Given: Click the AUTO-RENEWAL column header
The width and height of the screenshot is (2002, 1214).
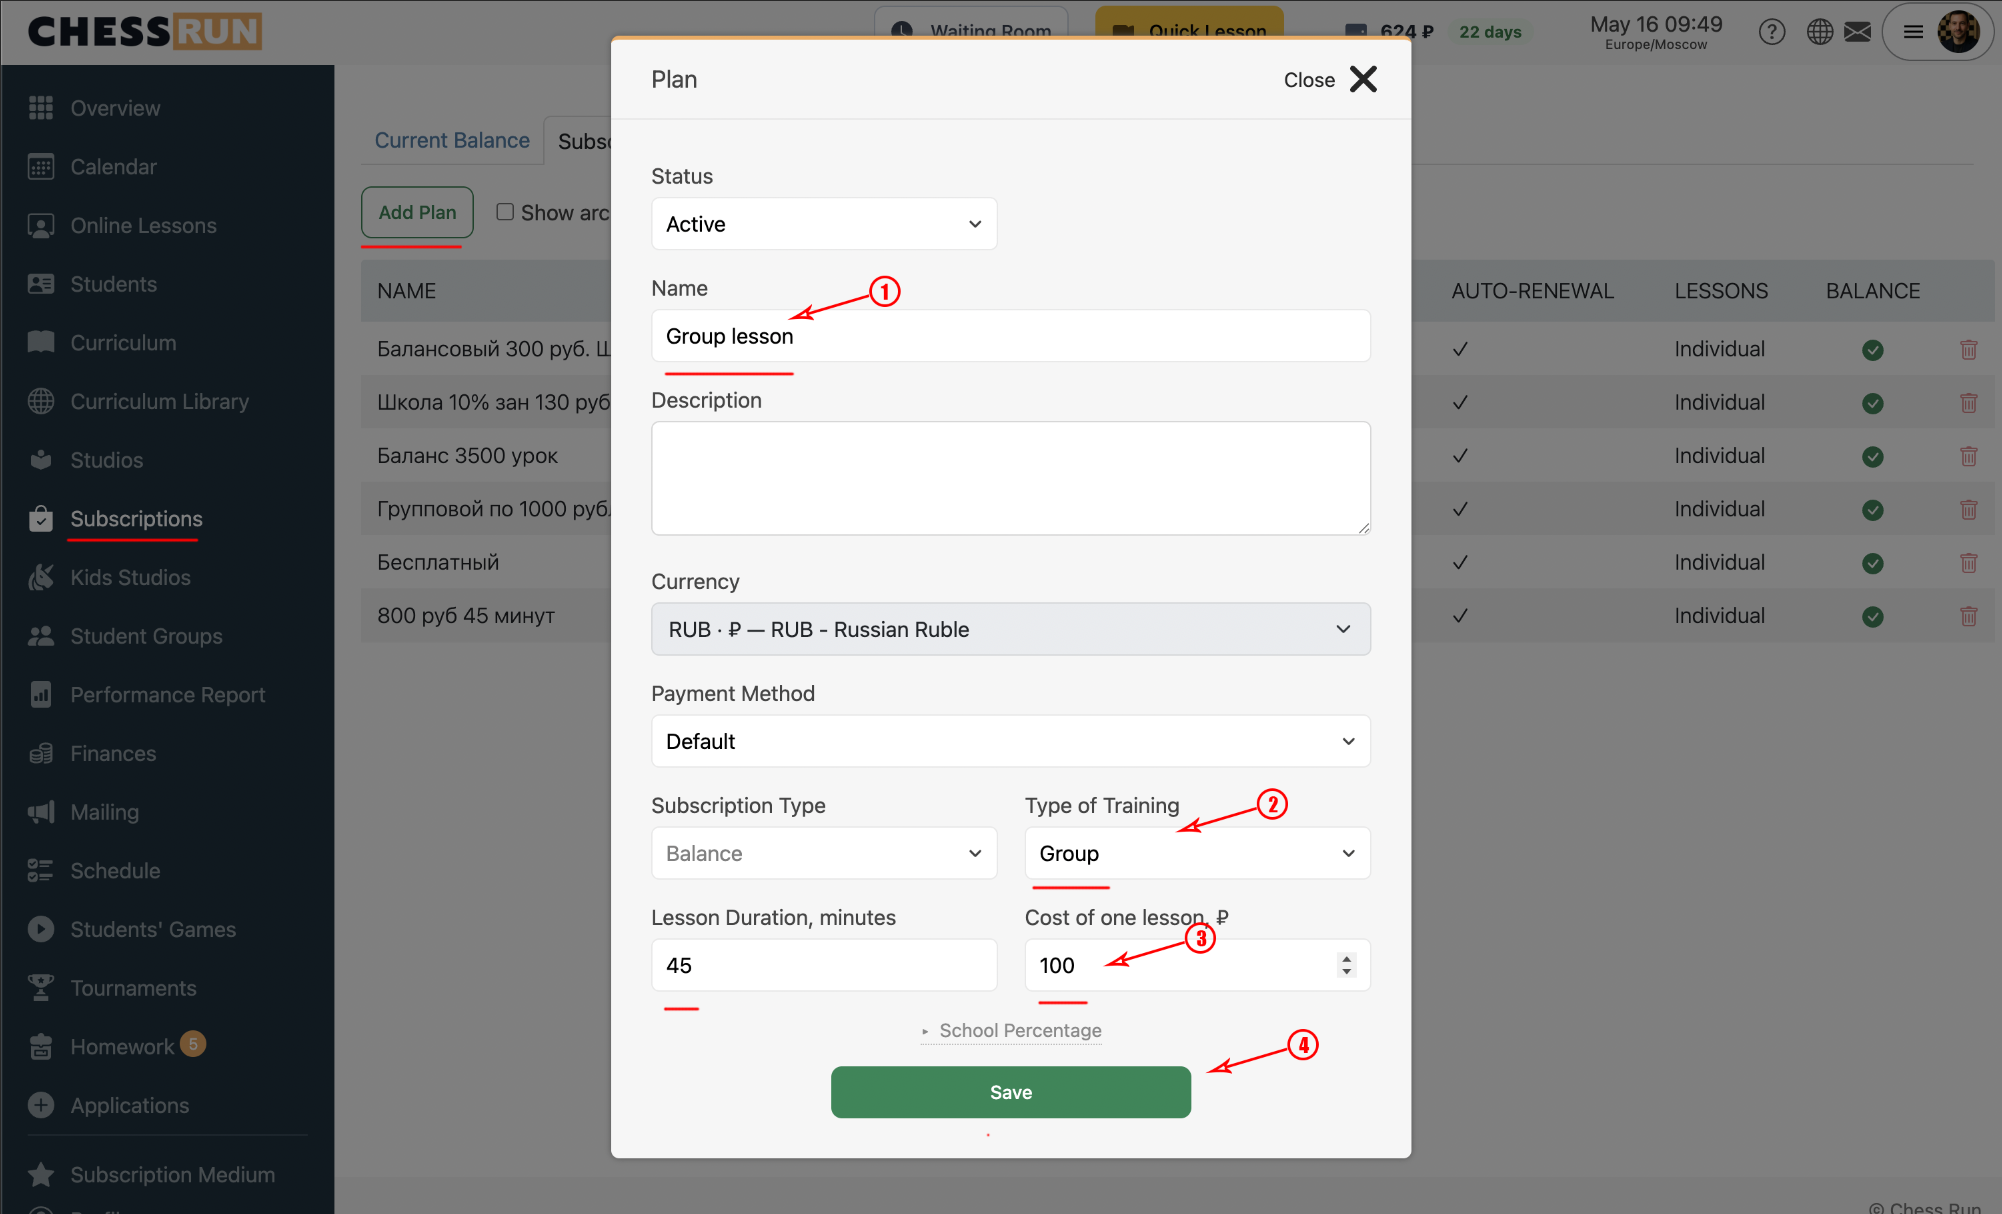Looking at the screenshot, I should coord(1532,291).
